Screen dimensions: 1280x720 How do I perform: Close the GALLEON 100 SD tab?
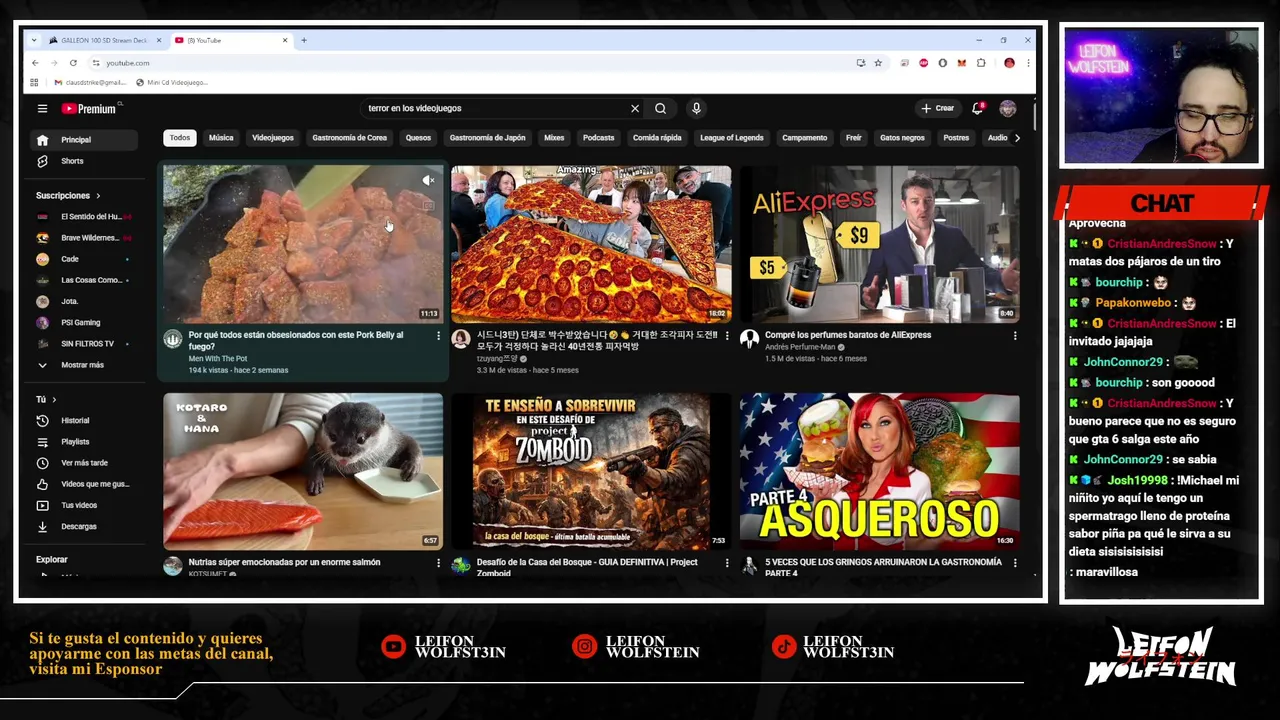(x=158, y=40)
